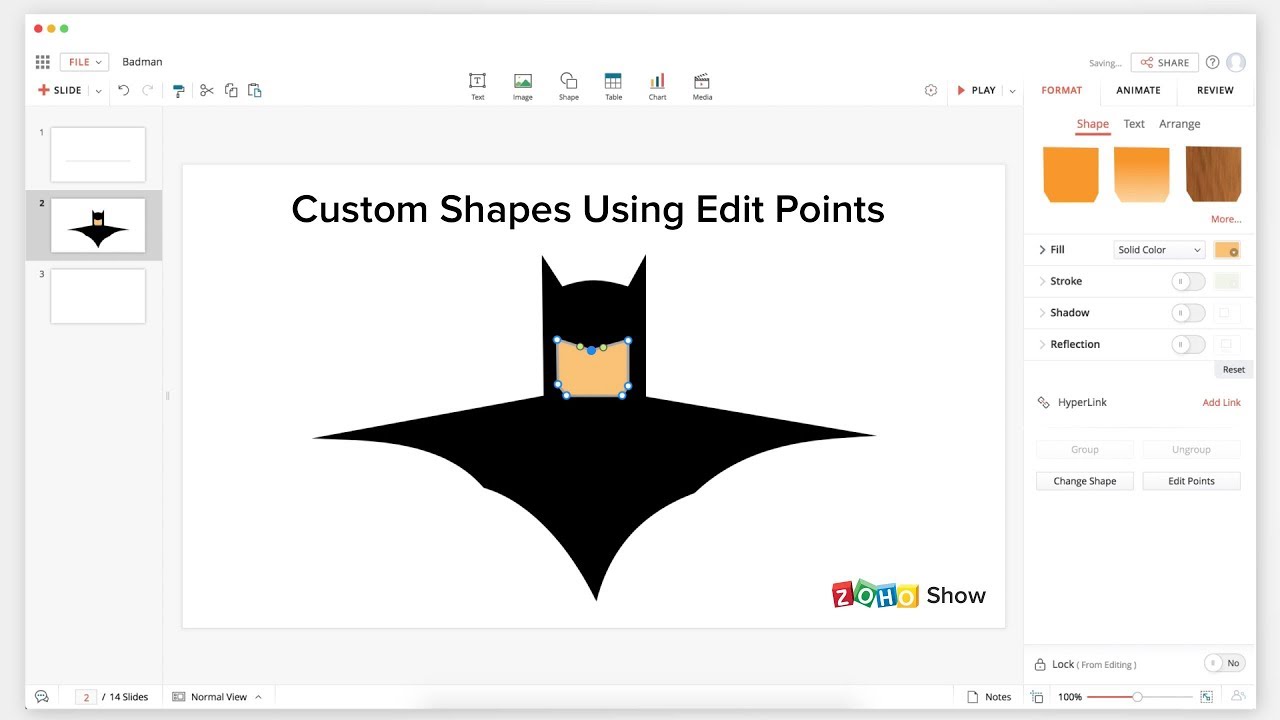Switch to the FORMAT tab
Screen dimensions: 1280x720
1062,90
